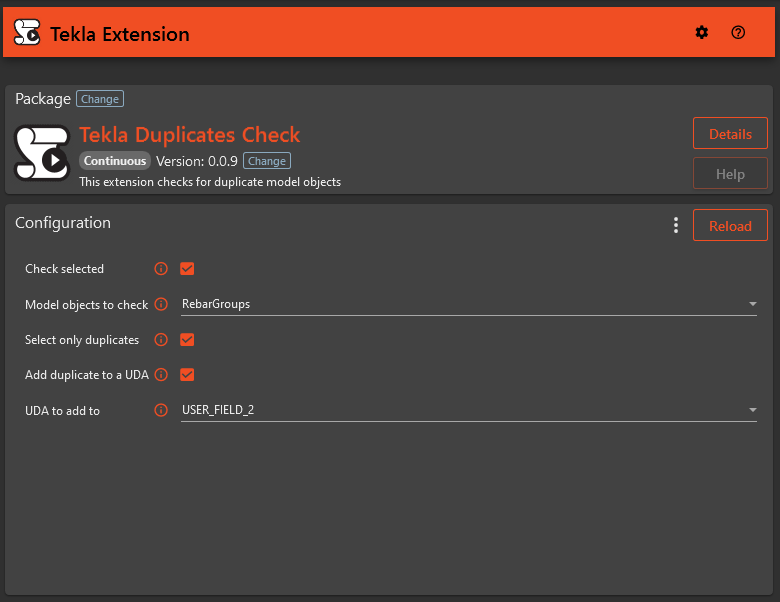Screen dimensions: 780x602
Task: Click info icon next to Check selected
Action: [x=161, y=269]
